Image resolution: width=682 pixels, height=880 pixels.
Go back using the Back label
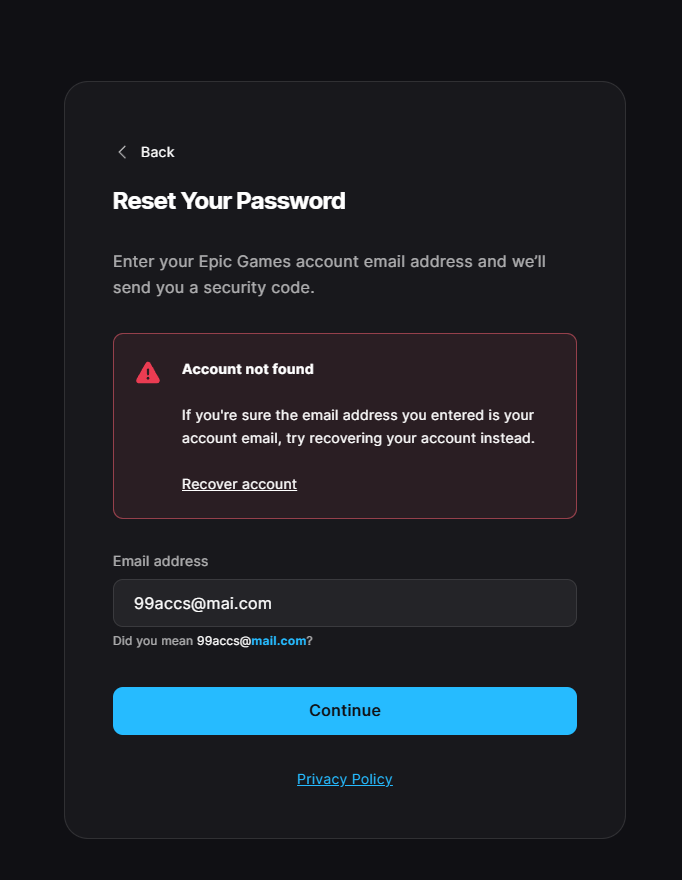click(x=157, y=152)
